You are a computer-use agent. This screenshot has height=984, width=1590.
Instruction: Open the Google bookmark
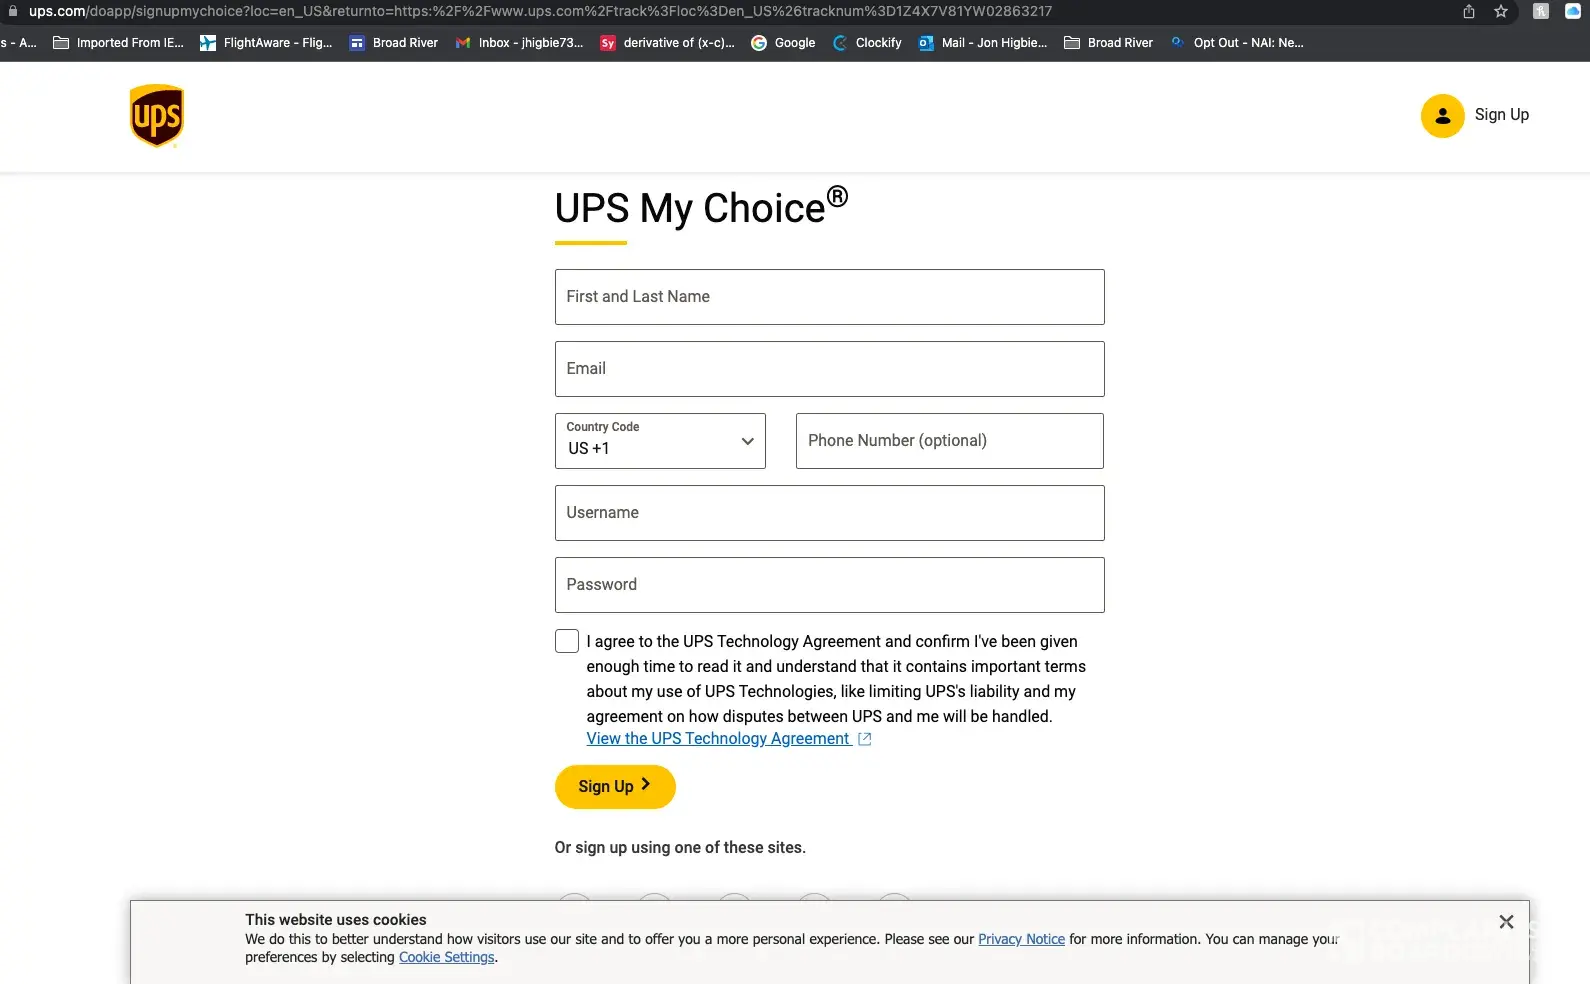coord(783,43)
